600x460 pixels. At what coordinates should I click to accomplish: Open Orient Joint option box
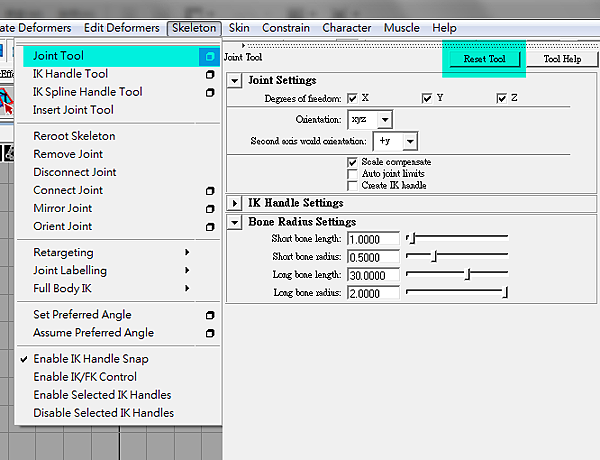[210, 227]
